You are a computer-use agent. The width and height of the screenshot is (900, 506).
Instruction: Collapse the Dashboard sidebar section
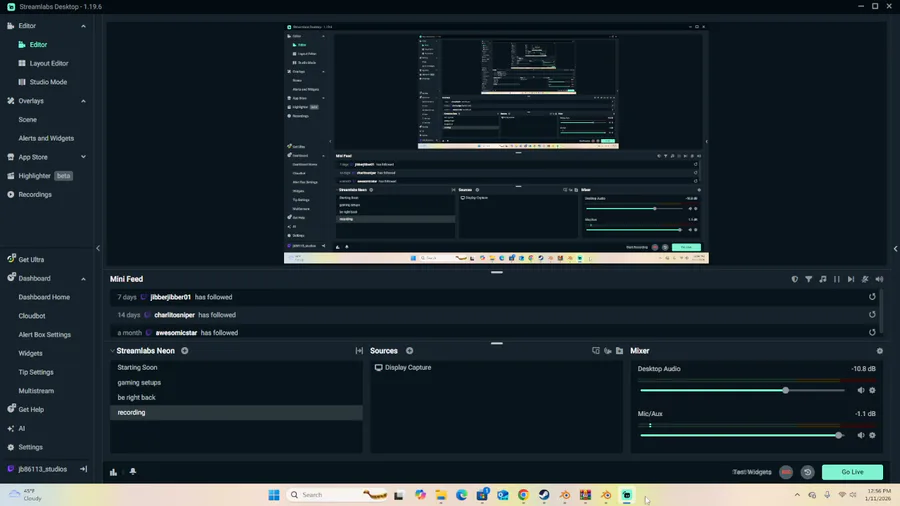coord(83,279)
